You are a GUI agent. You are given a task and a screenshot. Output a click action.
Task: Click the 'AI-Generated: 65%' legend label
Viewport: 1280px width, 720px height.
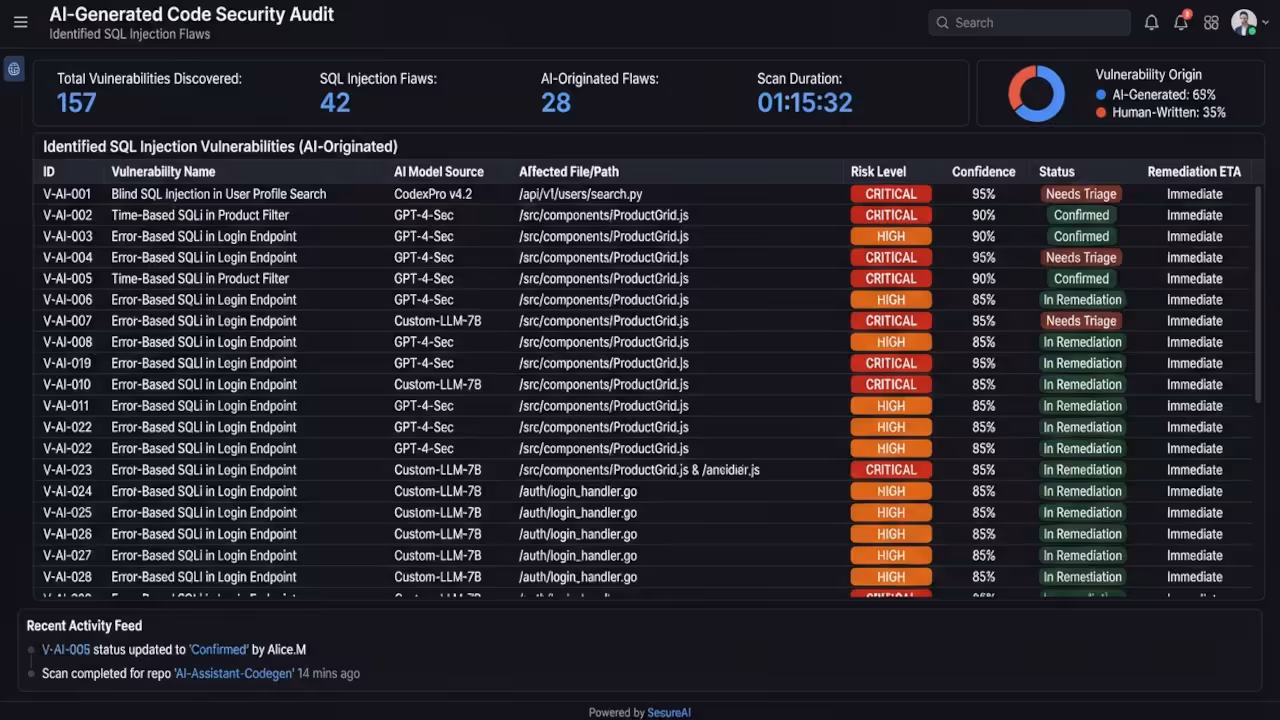click(x=1164, y=95)
